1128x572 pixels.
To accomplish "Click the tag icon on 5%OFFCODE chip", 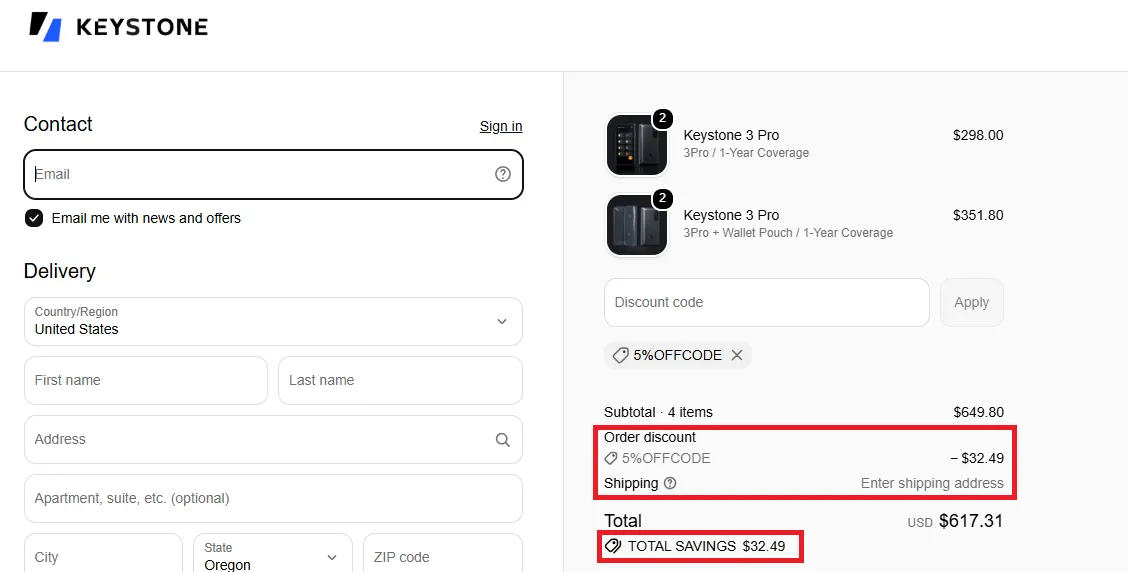I will (620, 355).
